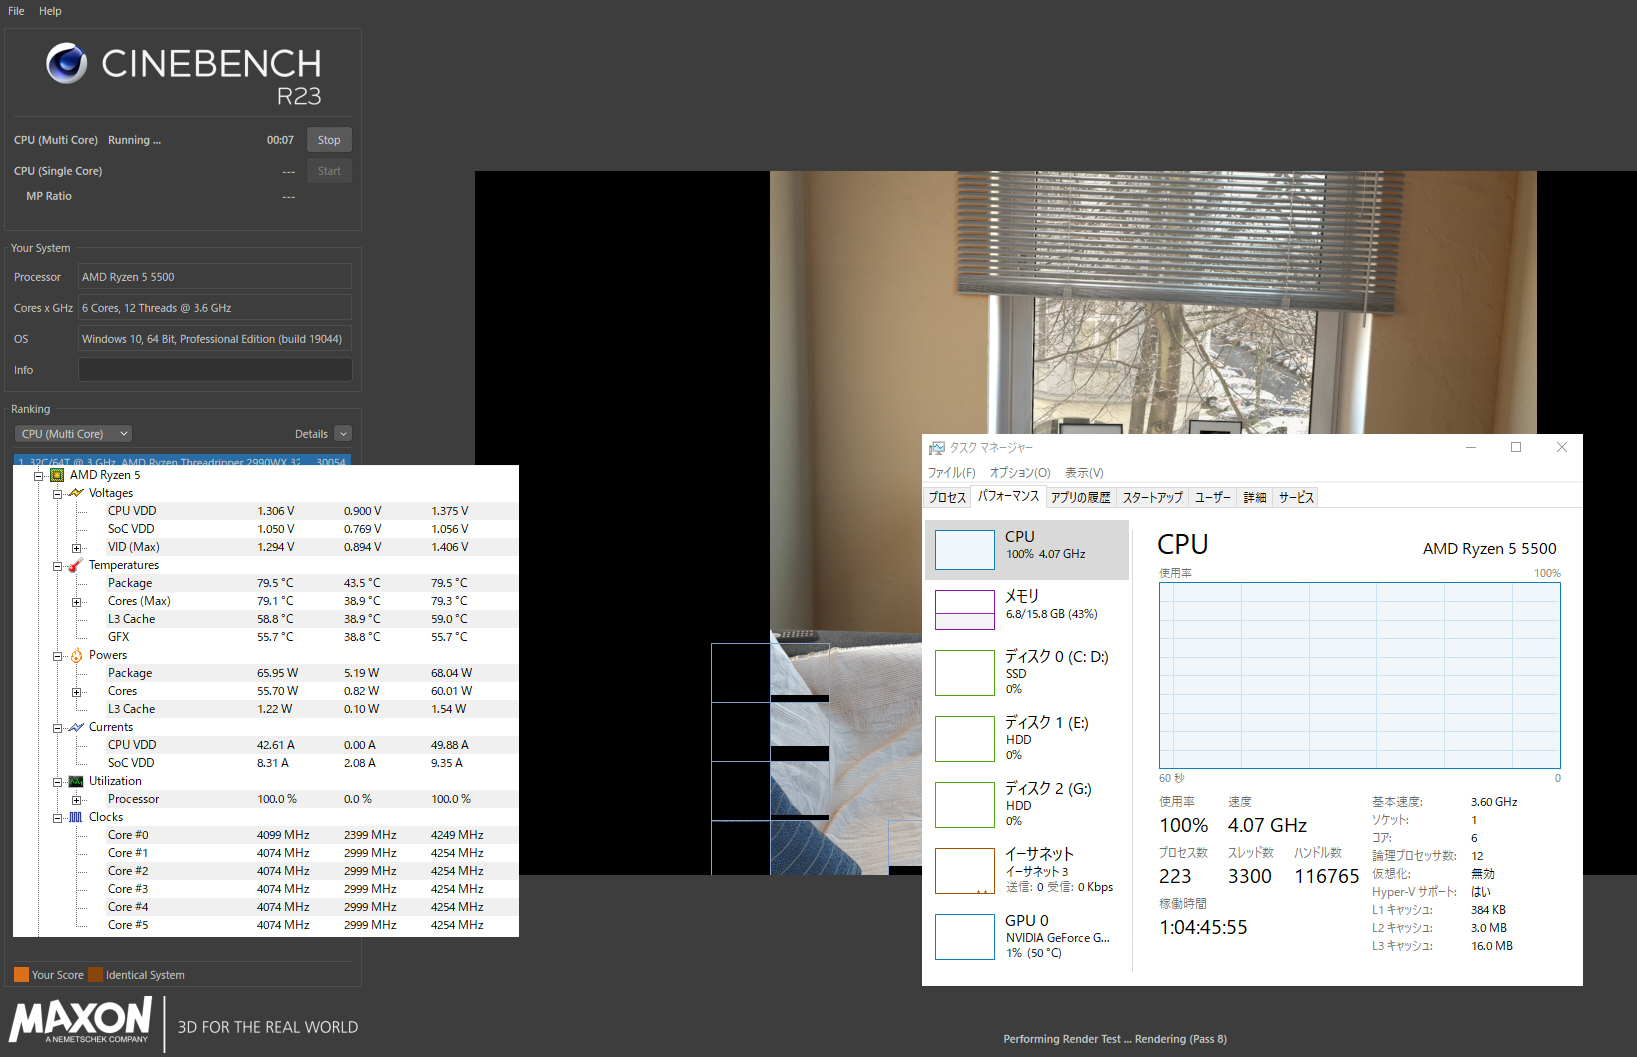The image size is (1637, 1057).
Task: Switch to the サービス tab
Action: 1296,497
